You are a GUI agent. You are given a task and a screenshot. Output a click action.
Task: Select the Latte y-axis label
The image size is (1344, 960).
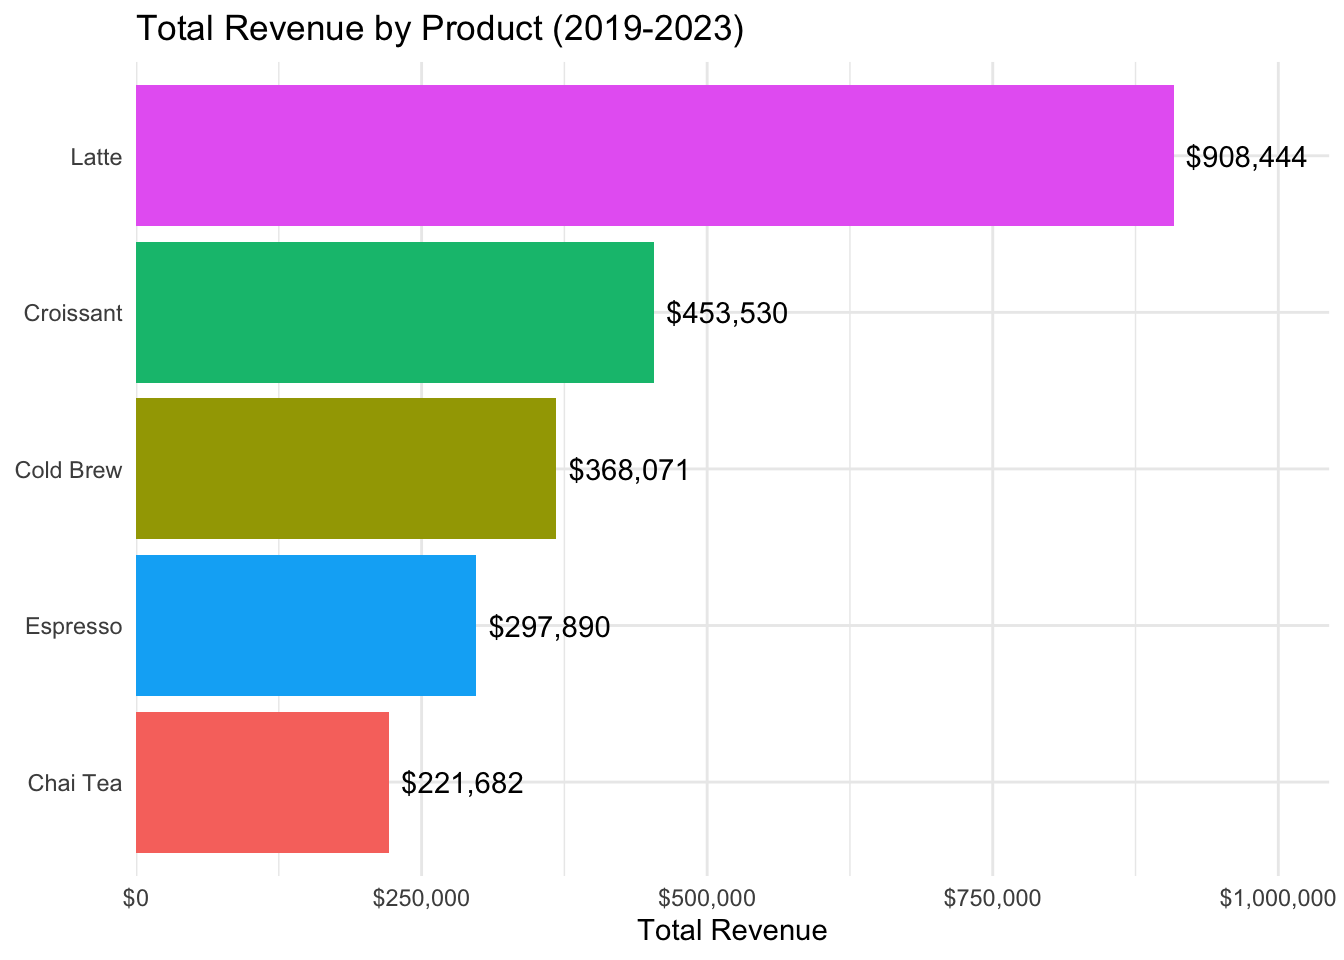[x=96, y=157]
